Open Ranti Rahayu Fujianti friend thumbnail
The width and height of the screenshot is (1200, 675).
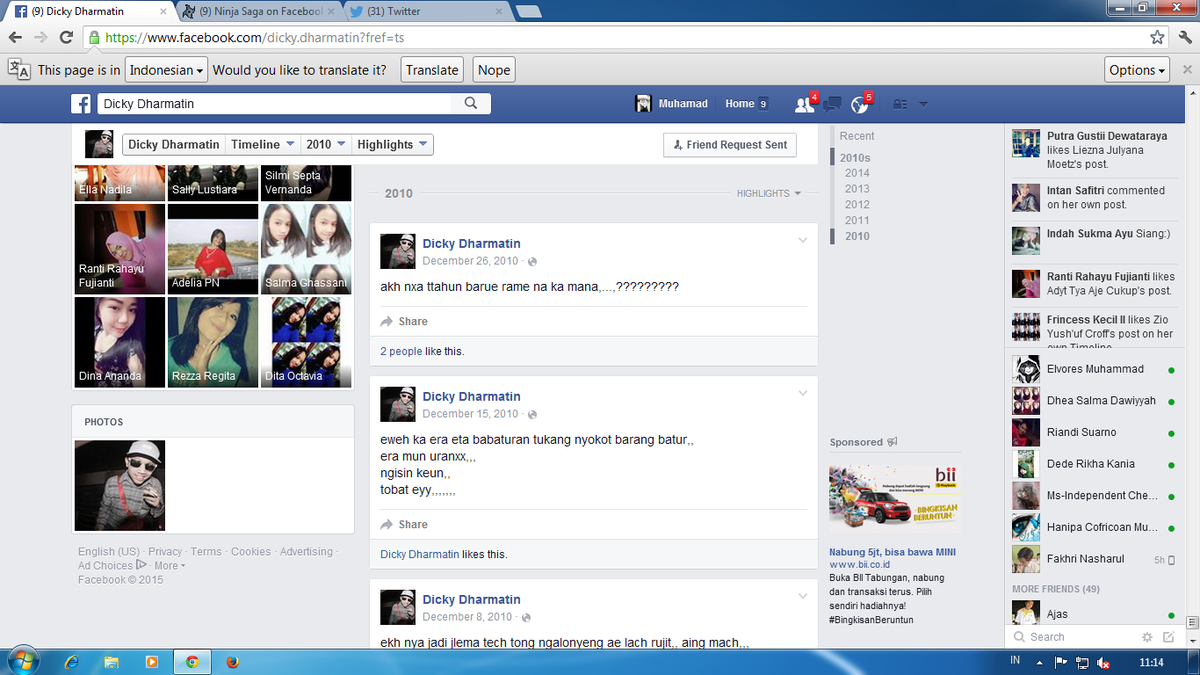[120, 249]
